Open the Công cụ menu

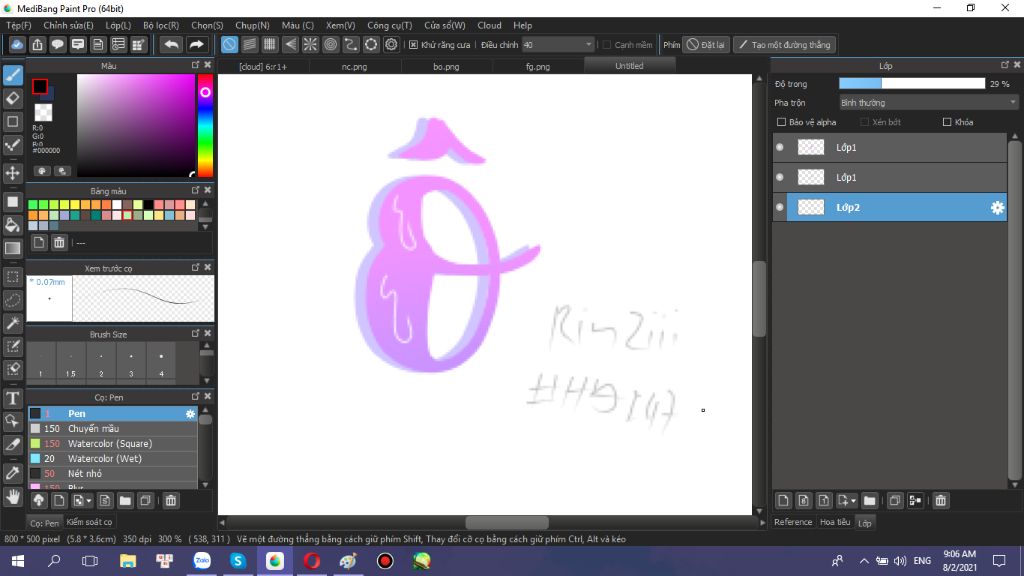coord(389,25)
